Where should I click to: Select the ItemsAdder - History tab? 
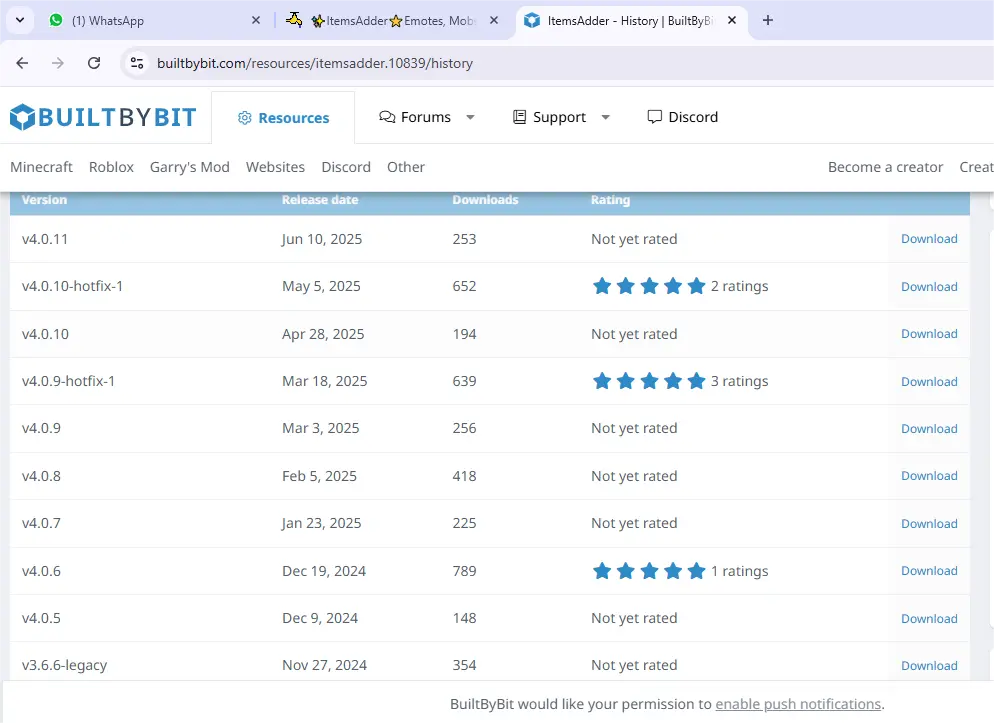(x=631, y=20)
